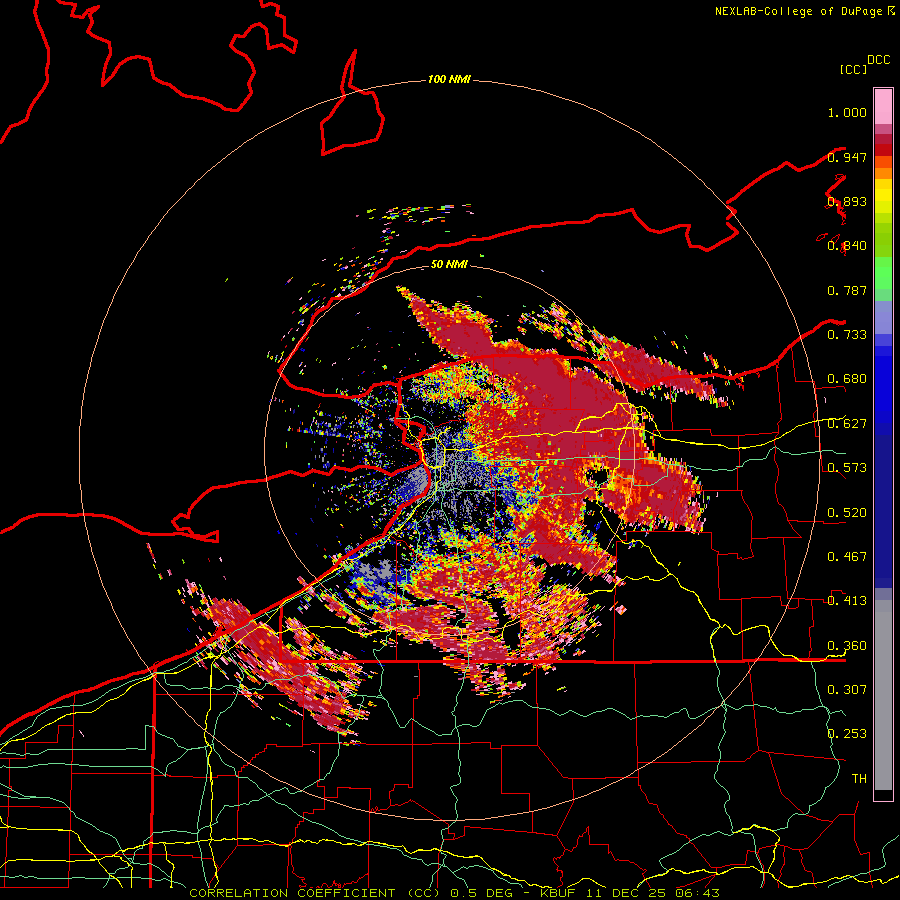Select the 0.520 scale value
This screenshot has height=900, width=900.
coord(847,512)
